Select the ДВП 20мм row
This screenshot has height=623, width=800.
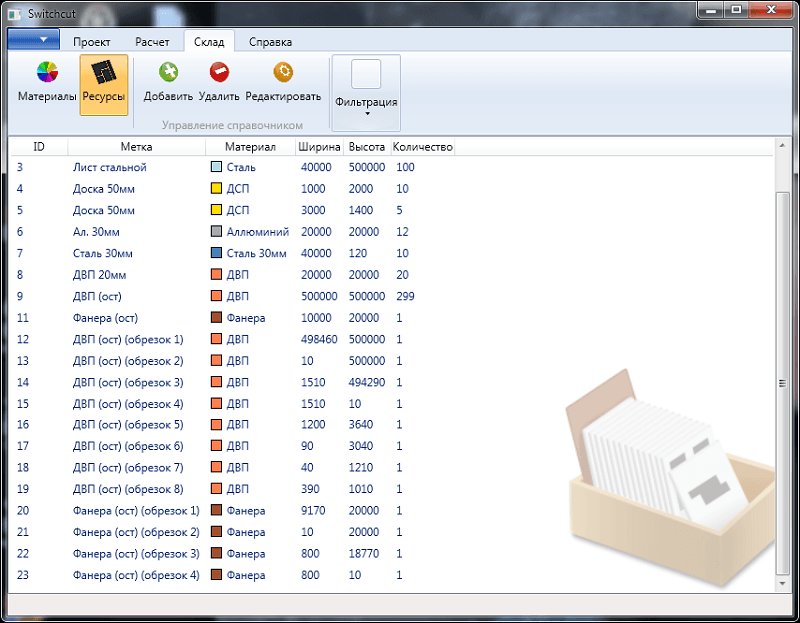click(392, 275)
